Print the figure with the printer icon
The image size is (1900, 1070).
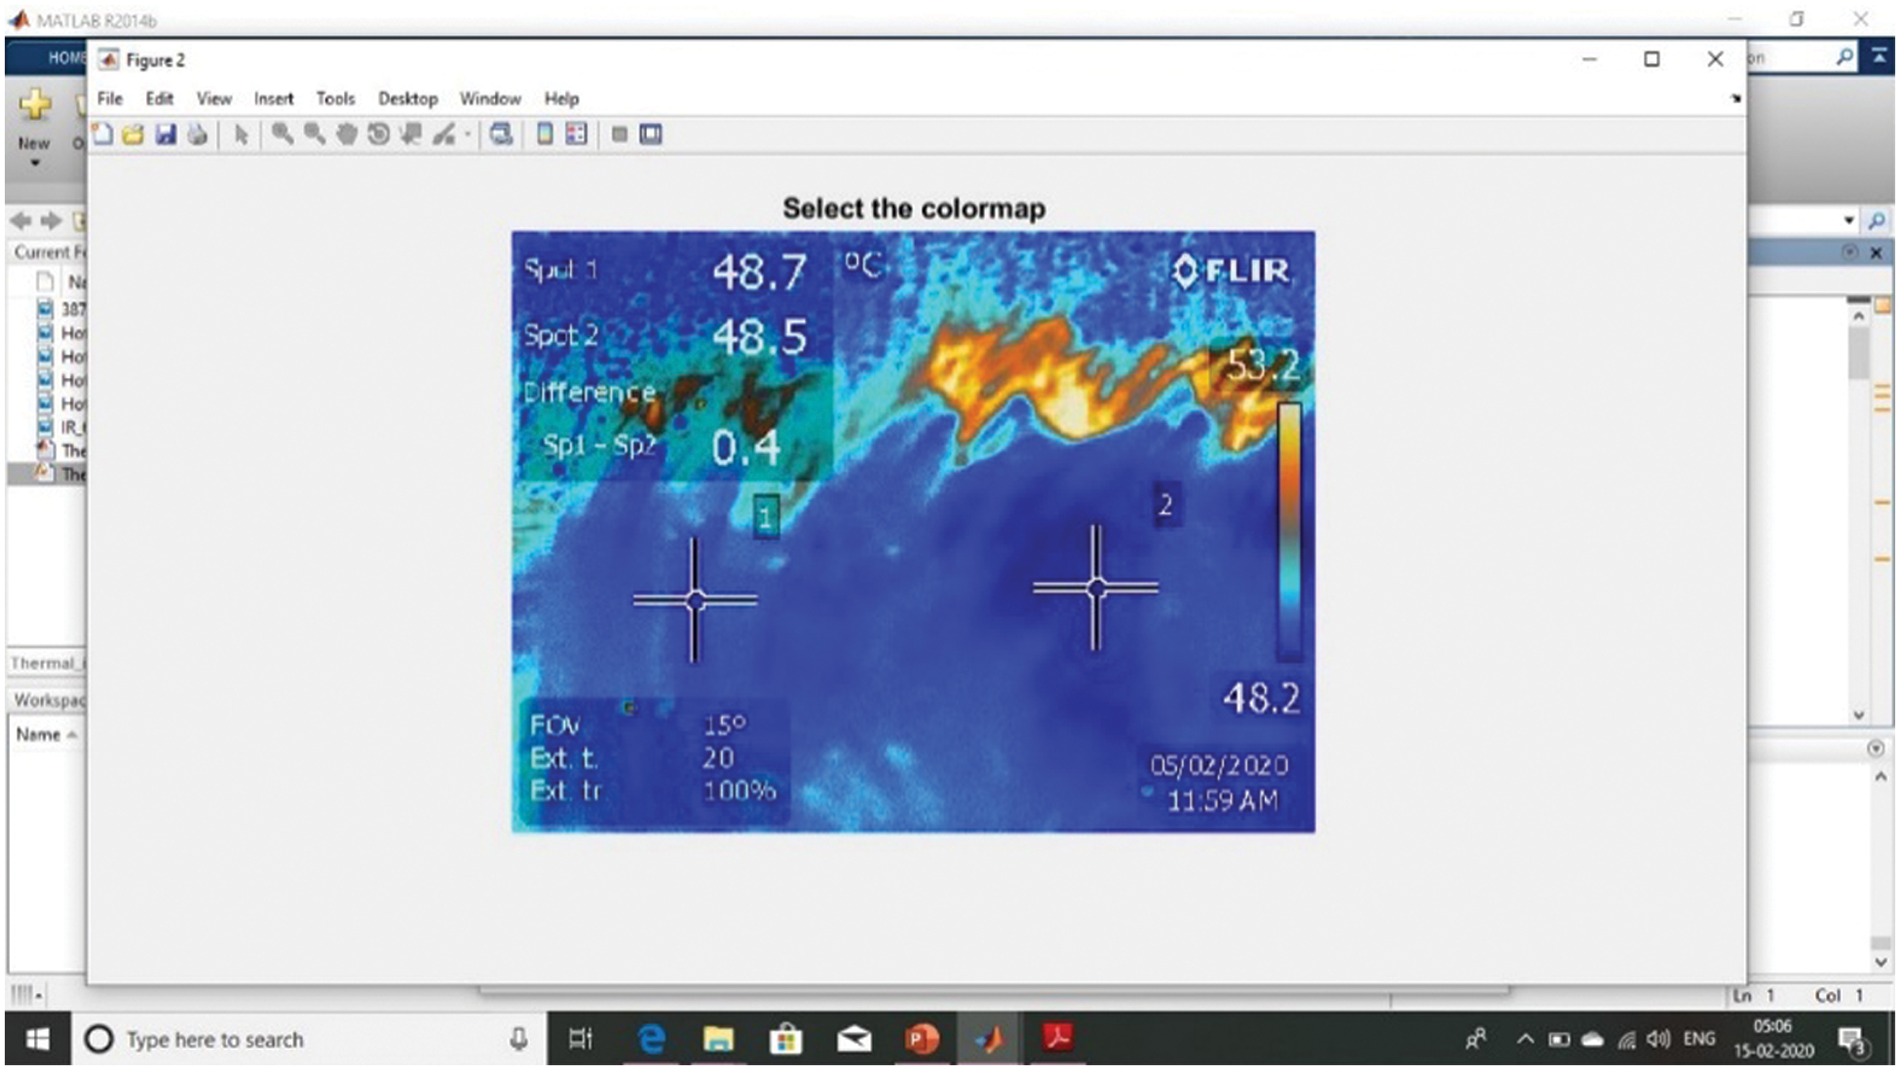coord(198,134)
